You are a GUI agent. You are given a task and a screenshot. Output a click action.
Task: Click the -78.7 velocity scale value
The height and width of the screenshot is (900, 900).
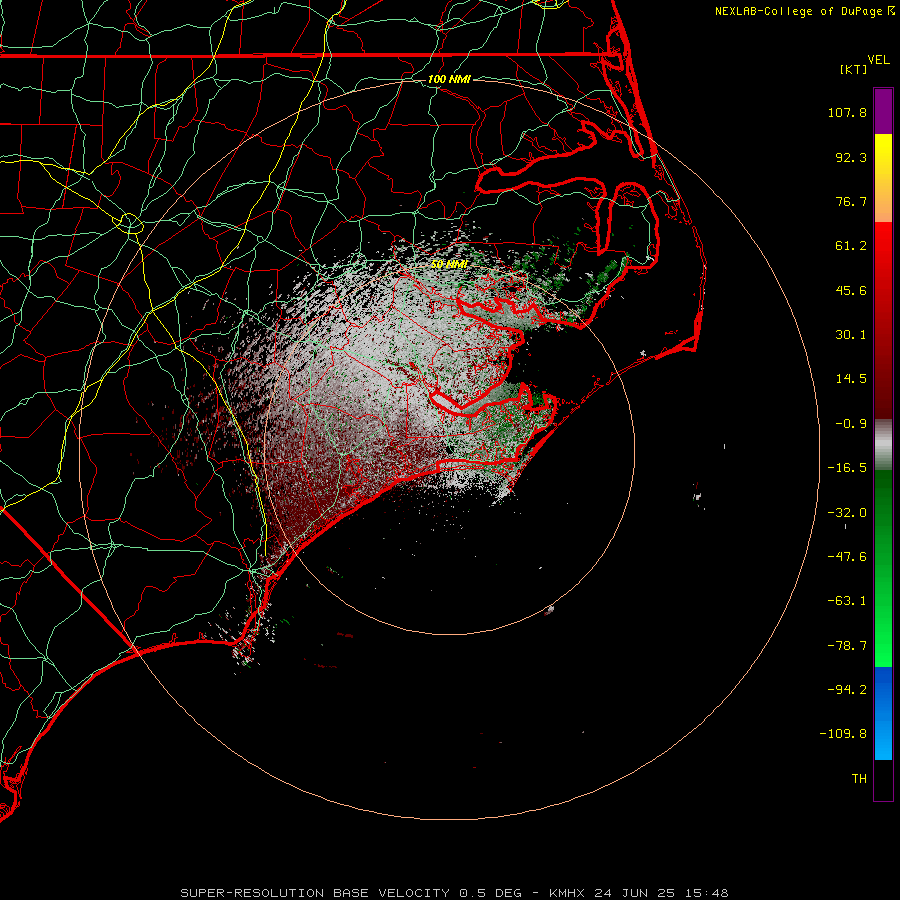click(847, 646)
